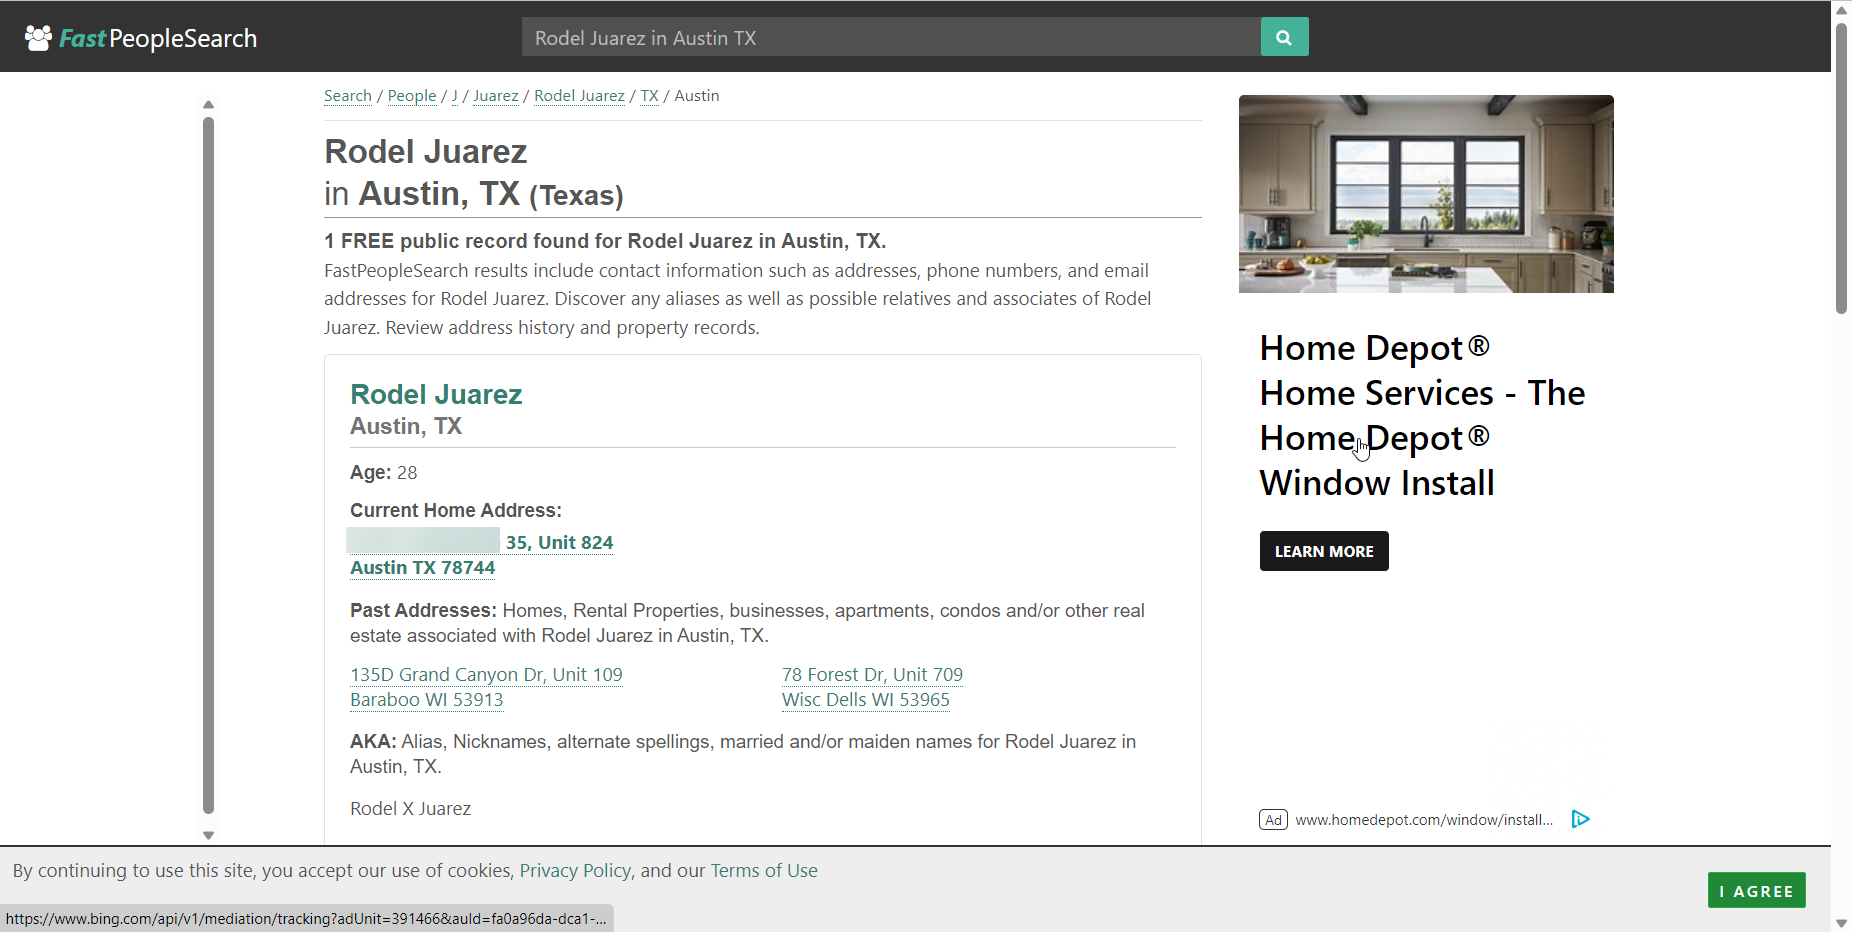Click the left panel scroll up arrow
1852x932 pixels.
(x=208, y=104)
